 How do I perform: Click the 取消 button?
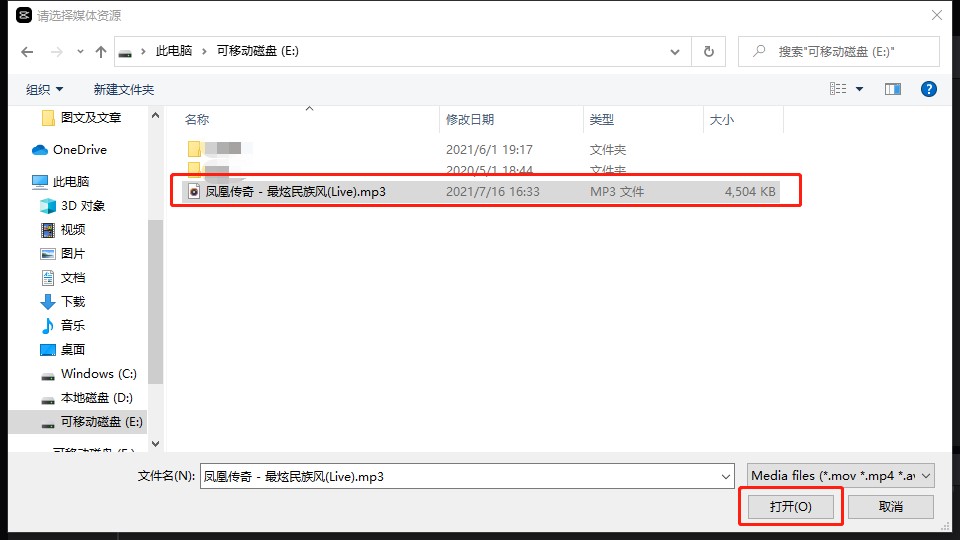(891, 506)
